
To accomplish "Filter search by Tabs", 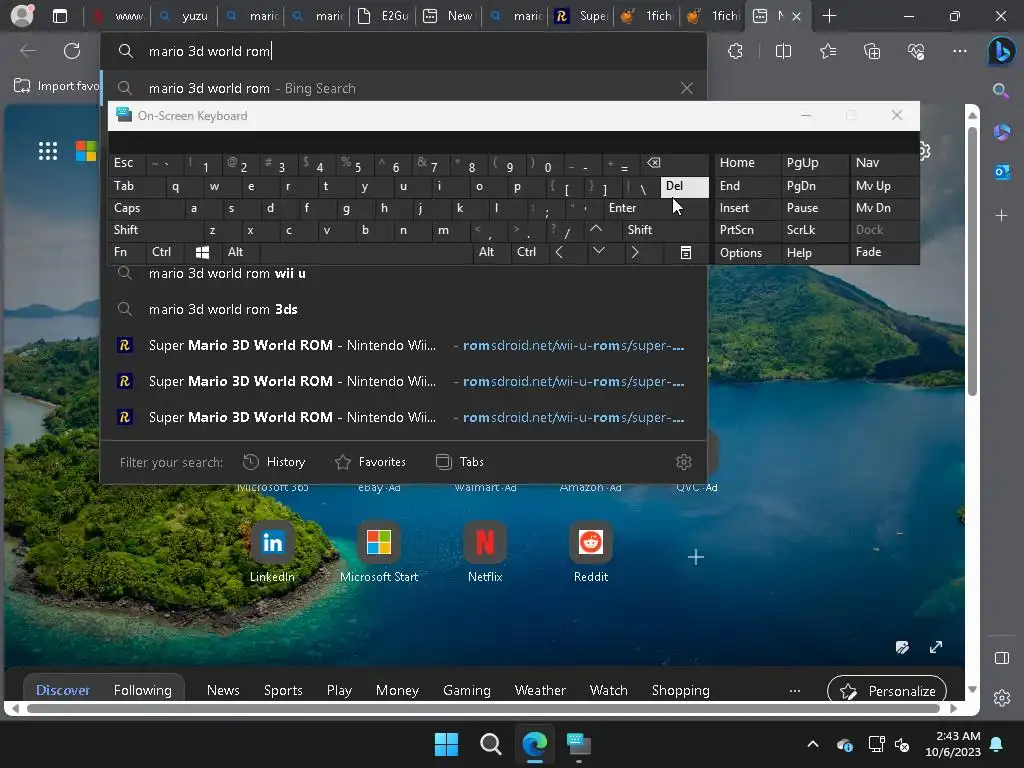I will coord(459,462).
